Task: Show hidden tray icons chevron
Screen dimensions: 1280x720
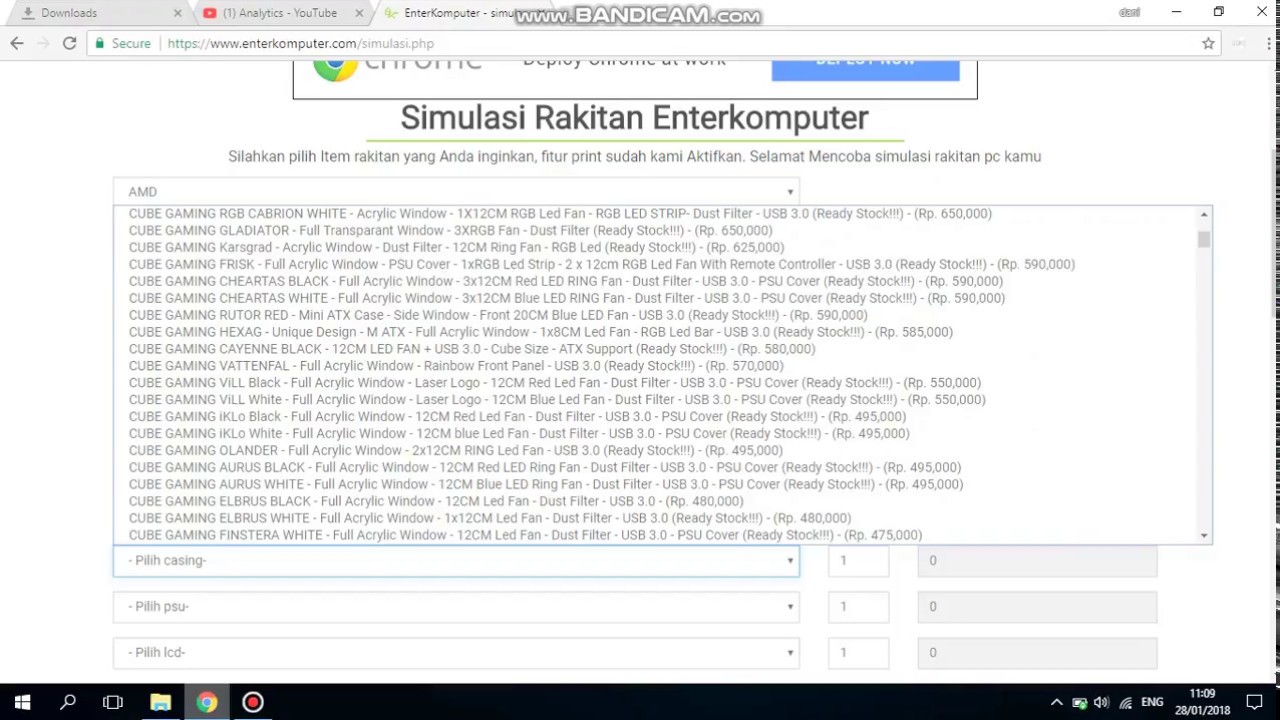Action: (x=1056, y=702)
